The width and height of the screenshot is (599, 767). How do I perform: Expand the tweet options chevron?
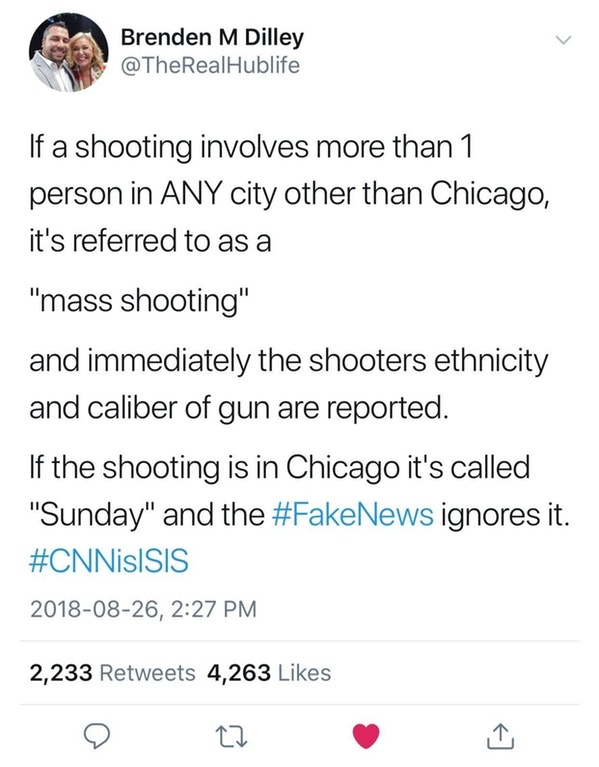564,40
